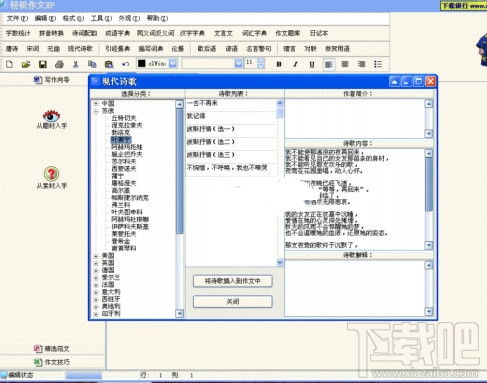Open the 唐诗 reference
487x383 pixels.
[x=12, y=49]
